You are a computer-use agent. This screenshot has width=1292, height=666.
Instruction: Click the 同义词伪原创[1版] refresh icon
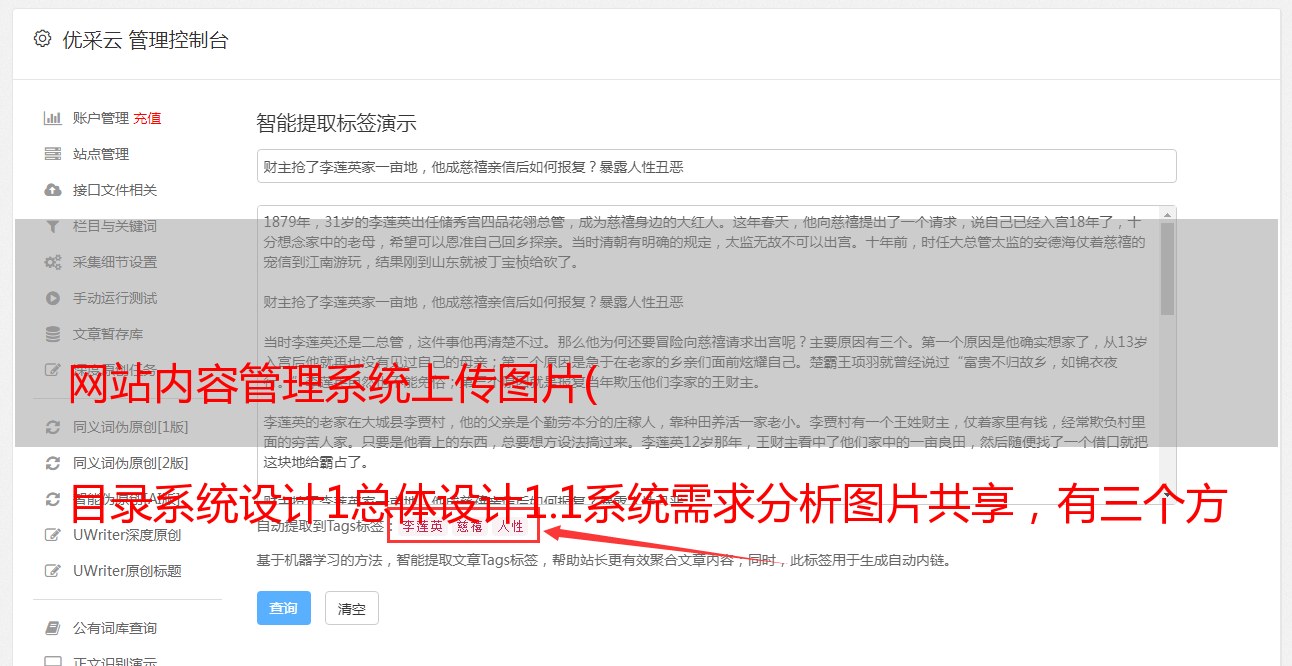pyautogui.click(x=53, y=427)
